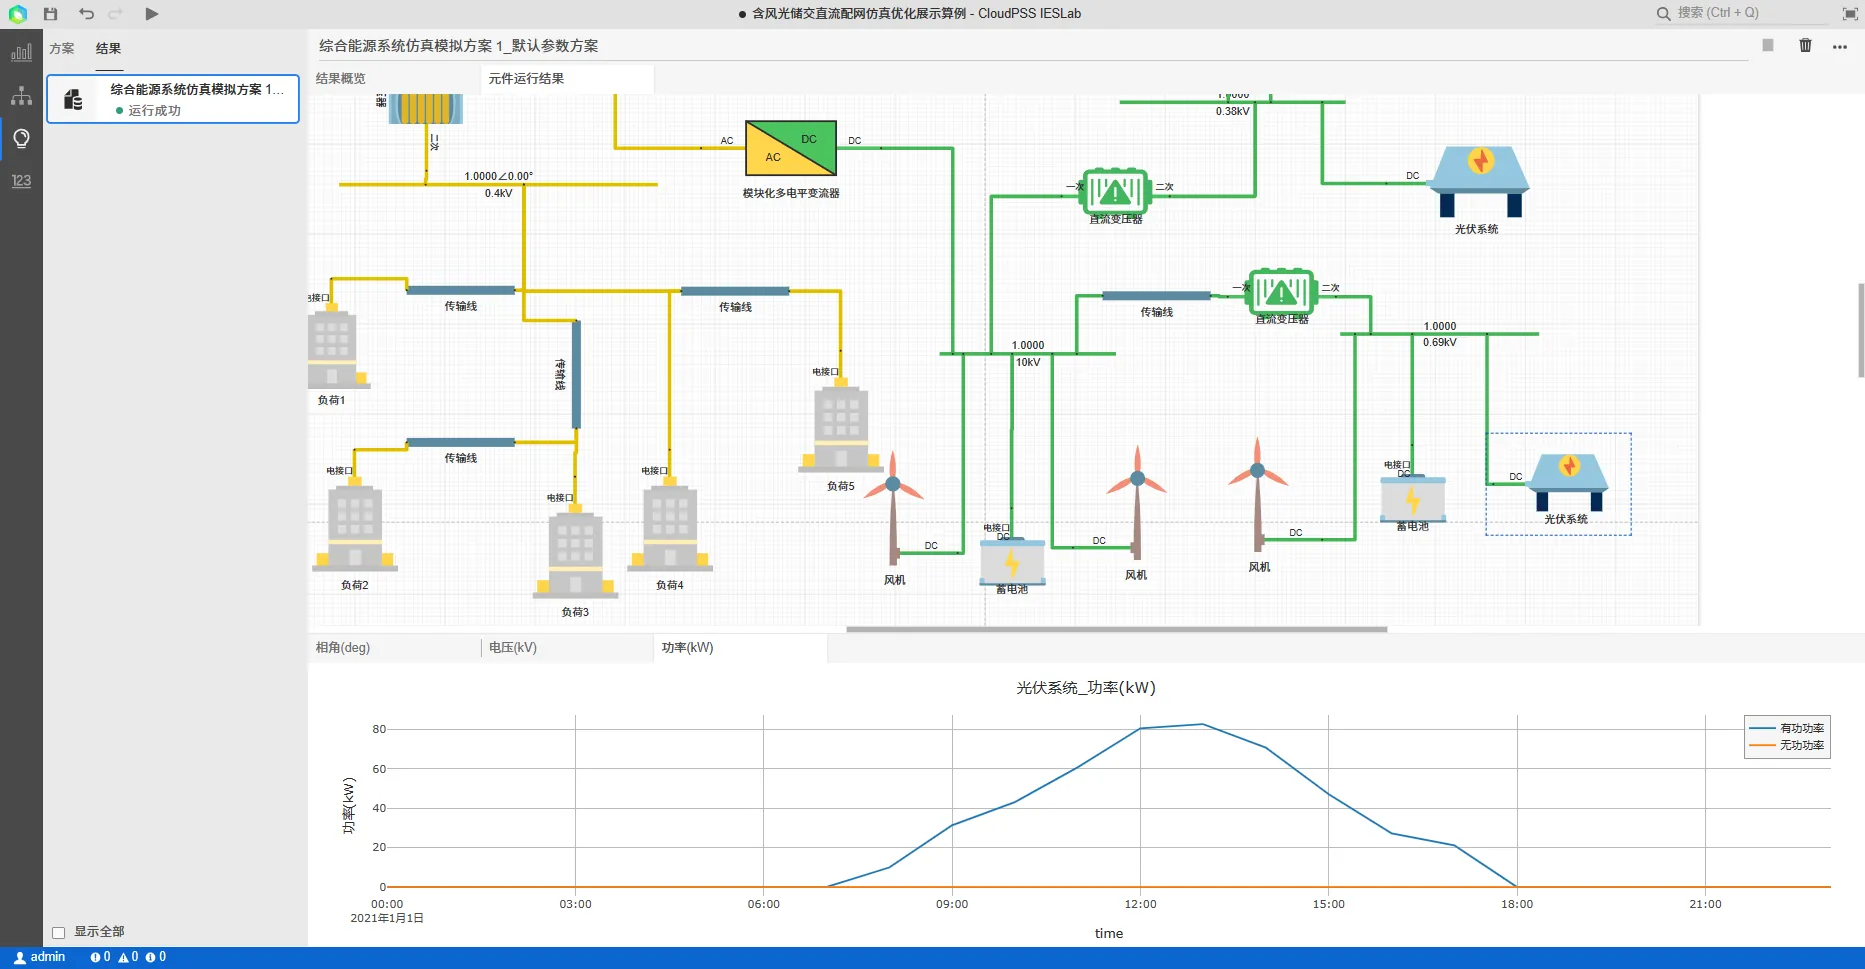
Task: Select the 综合能源系统仿真模拟方案 result item
Action: tap(173, 99)
